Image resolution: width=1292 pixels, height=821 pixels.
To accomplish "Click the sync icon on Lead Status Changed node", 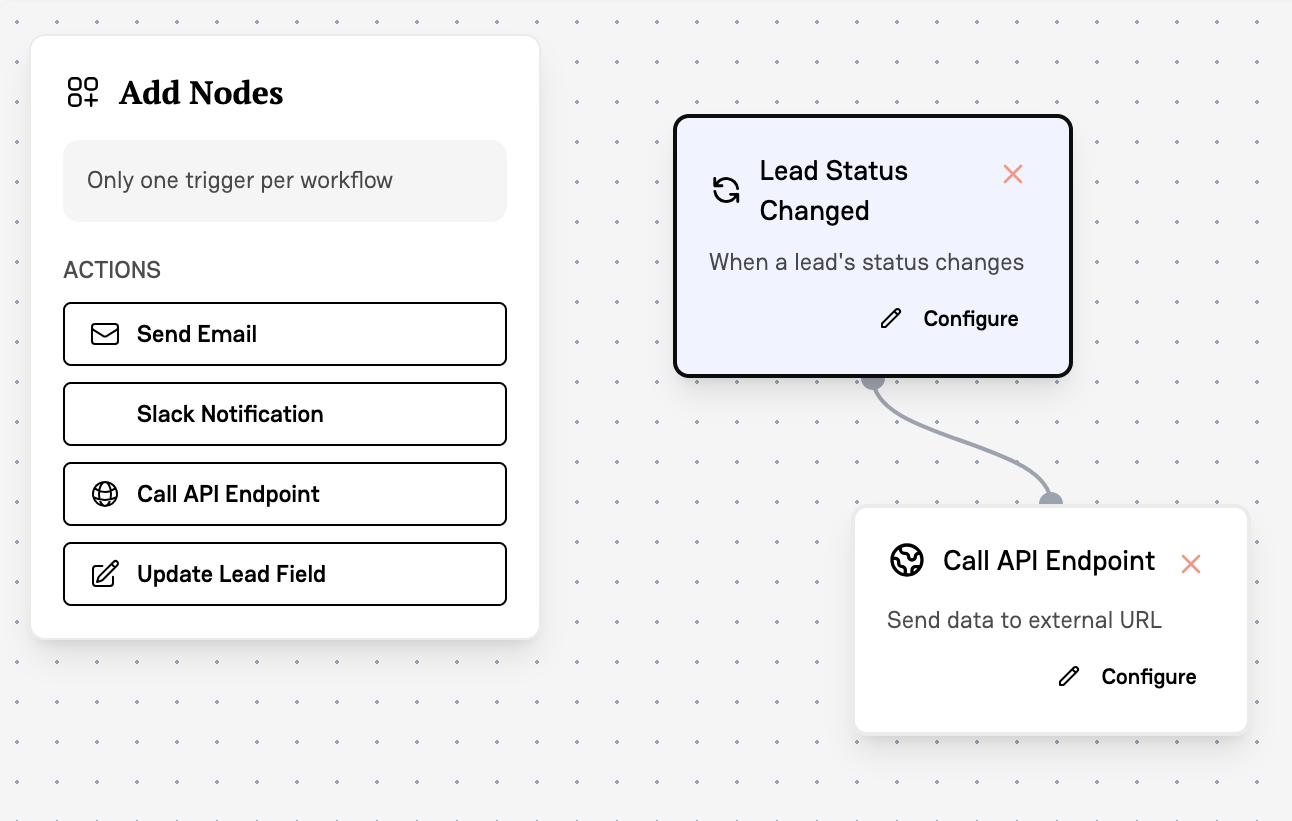I will 726,190.
